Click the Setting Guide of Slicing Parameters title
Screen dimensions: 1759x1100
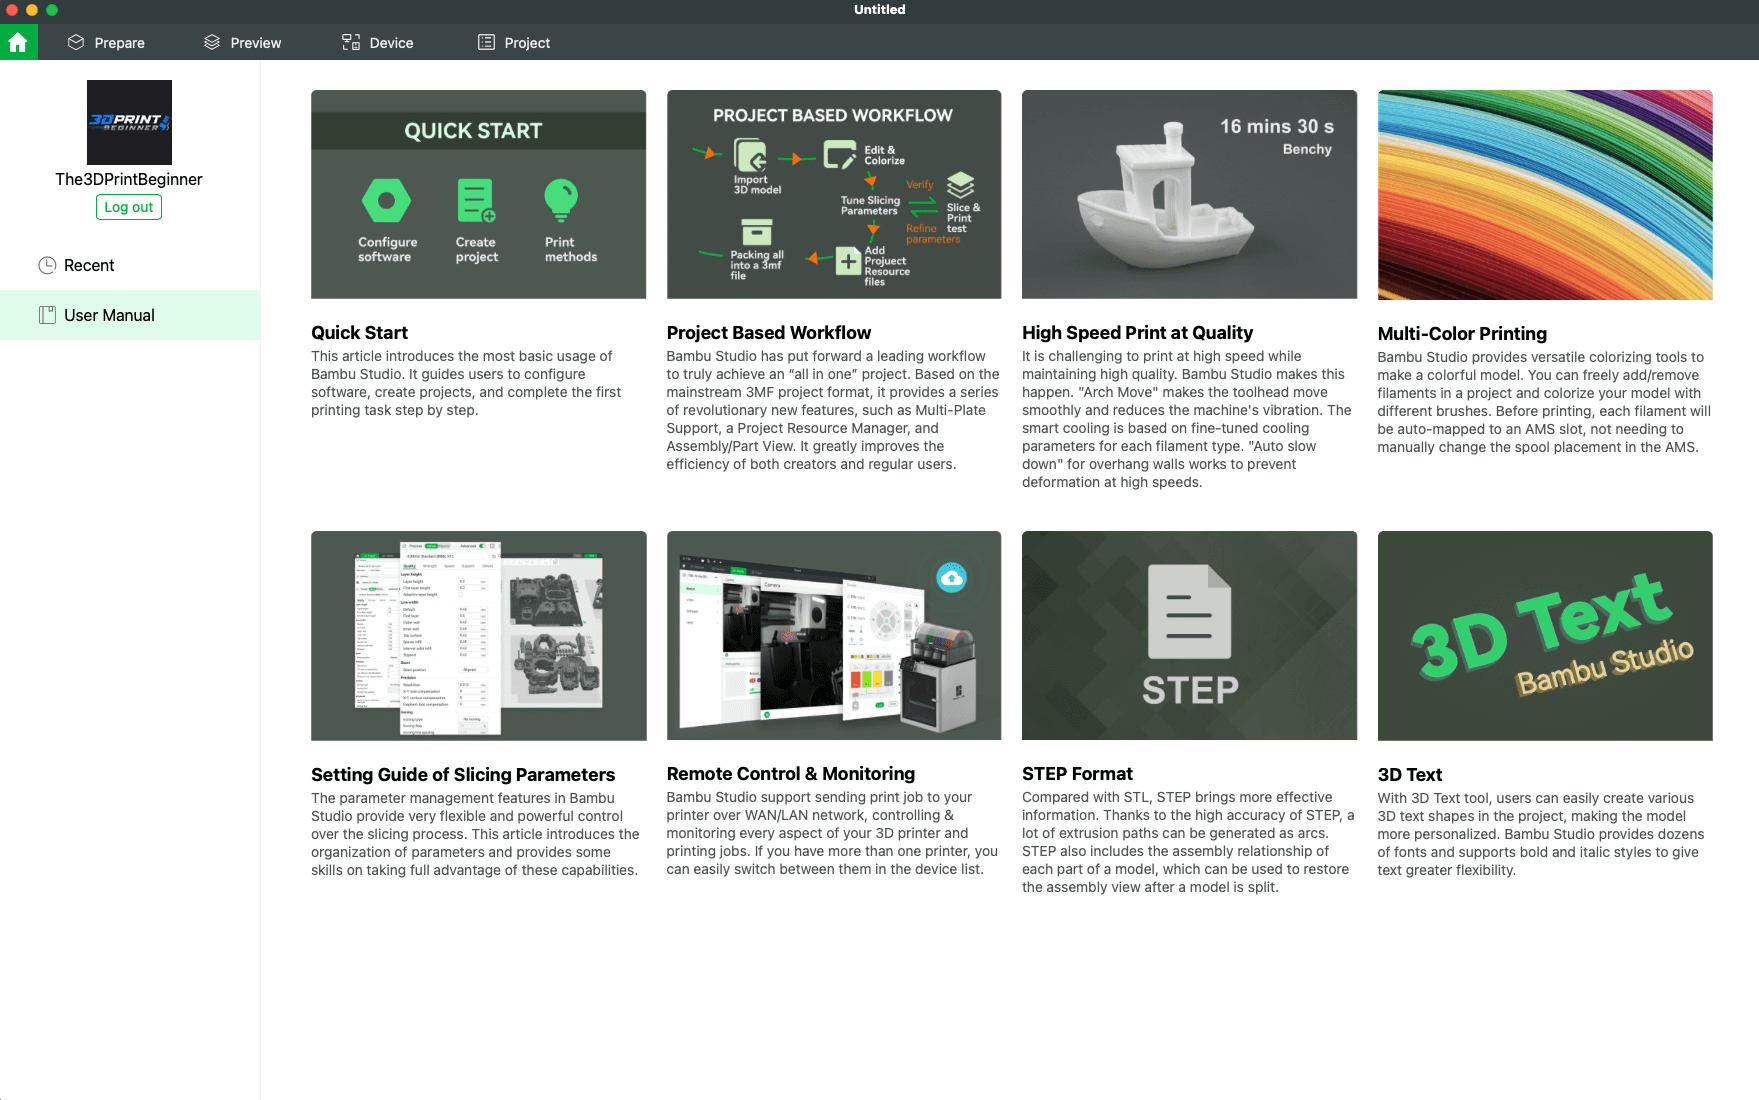tap(462, 775)
